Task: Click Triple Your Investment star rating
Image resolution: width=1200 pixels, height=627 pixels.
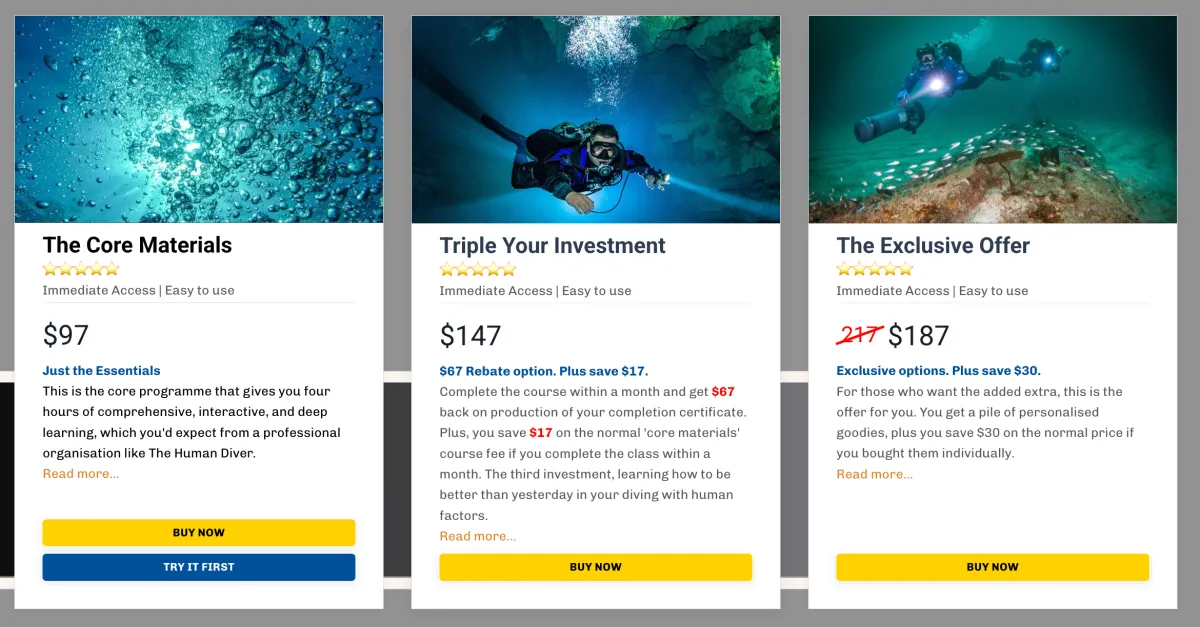Action: pyautogui.click(x=478, y=269)
